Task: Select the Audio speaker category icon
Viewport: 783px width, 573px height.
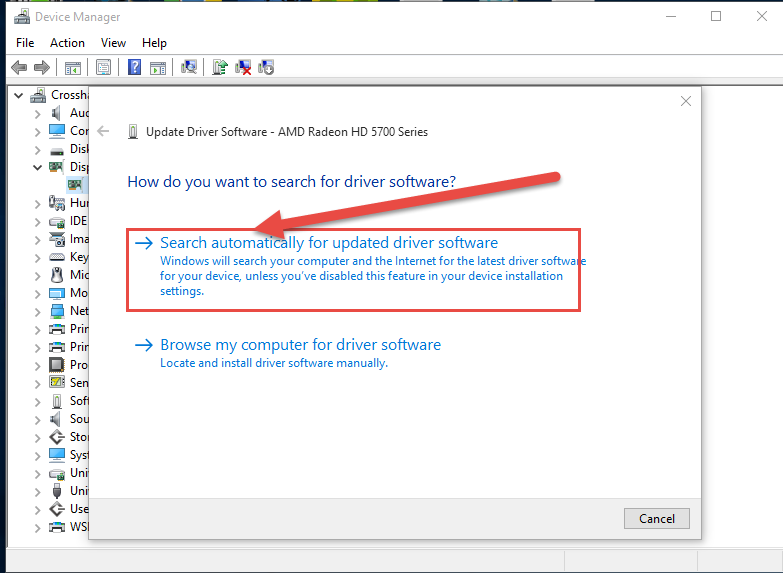Action: 56,113
